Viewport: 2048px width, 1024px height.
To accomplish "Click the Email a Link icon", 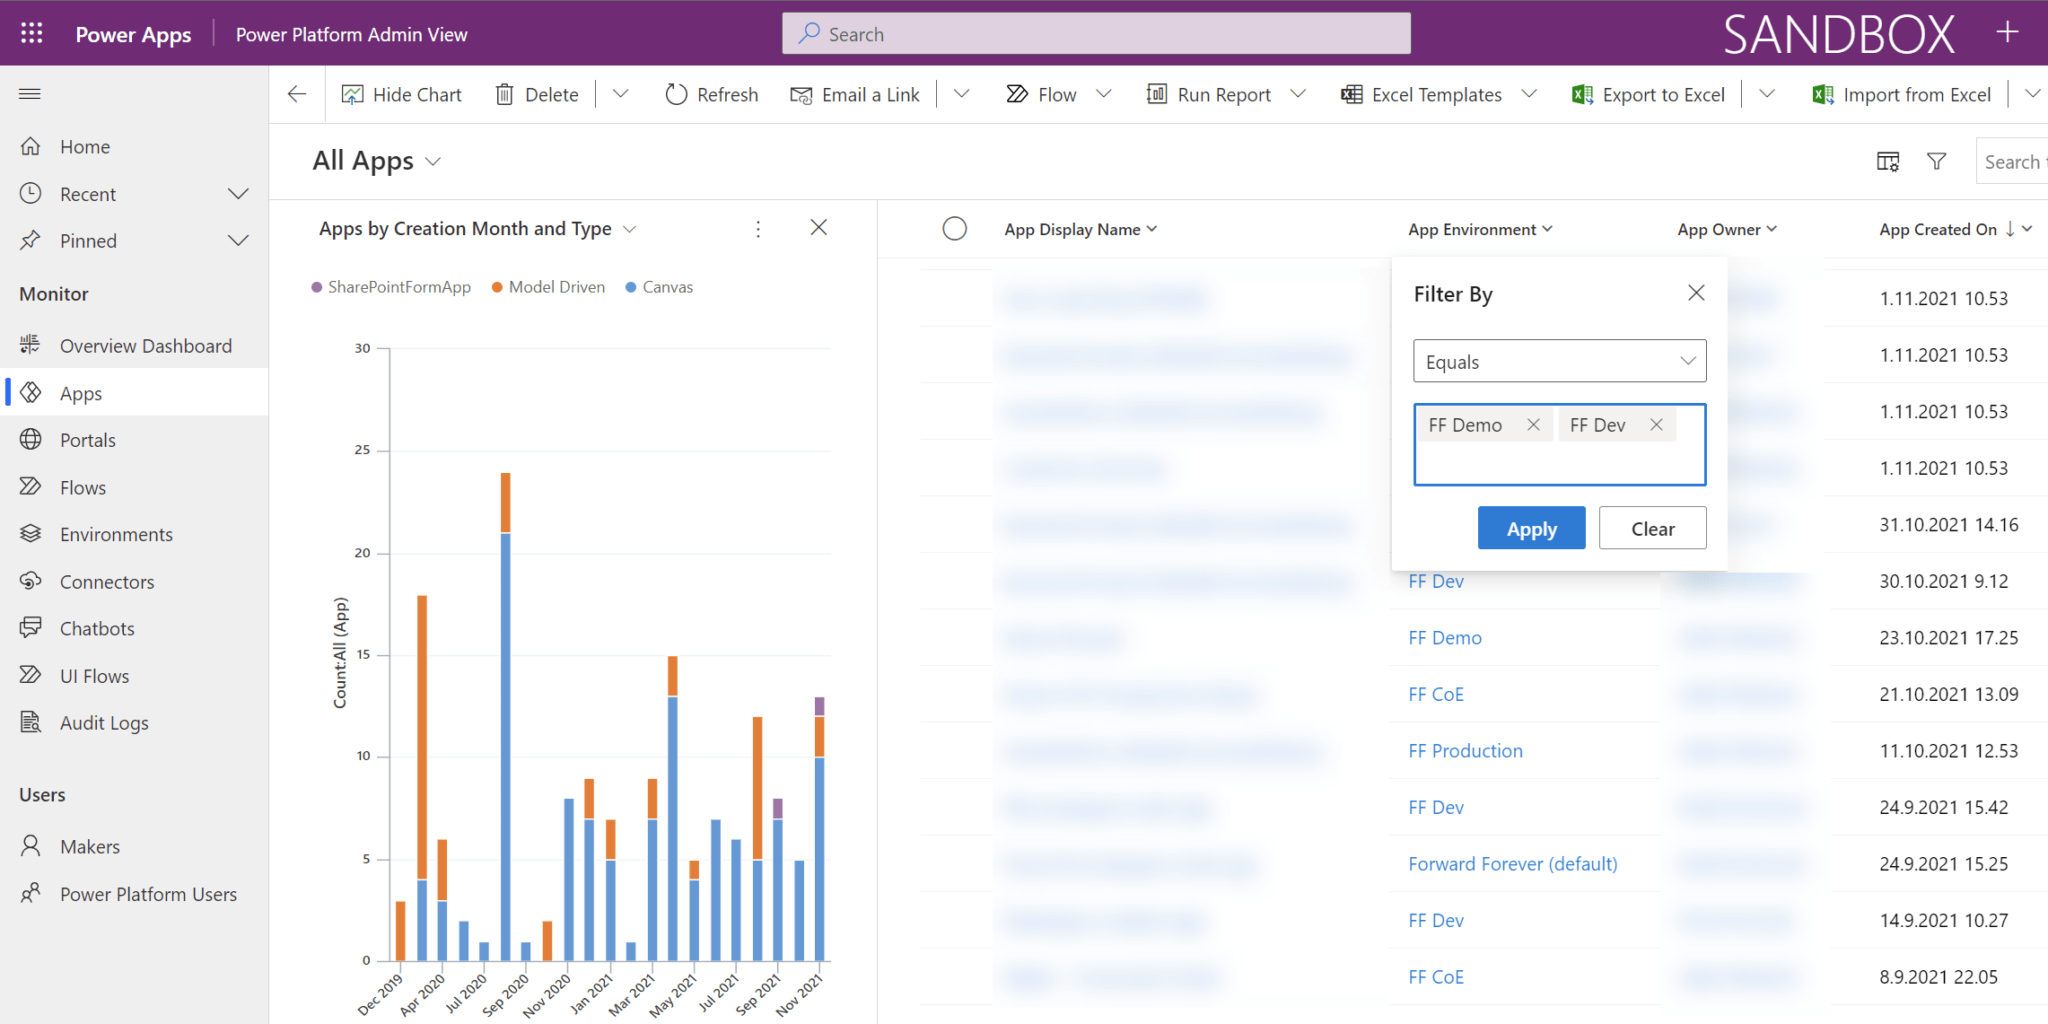I will pos(803,93).
